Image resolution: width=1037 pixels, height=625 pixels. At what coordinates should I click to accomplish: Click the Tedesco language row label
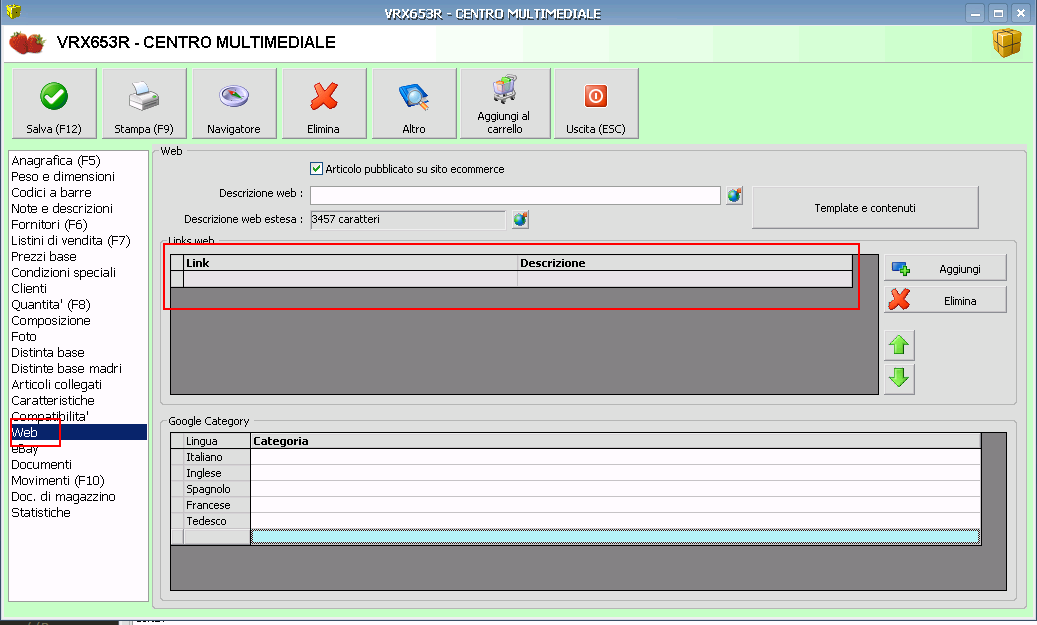tap(217, 521)
